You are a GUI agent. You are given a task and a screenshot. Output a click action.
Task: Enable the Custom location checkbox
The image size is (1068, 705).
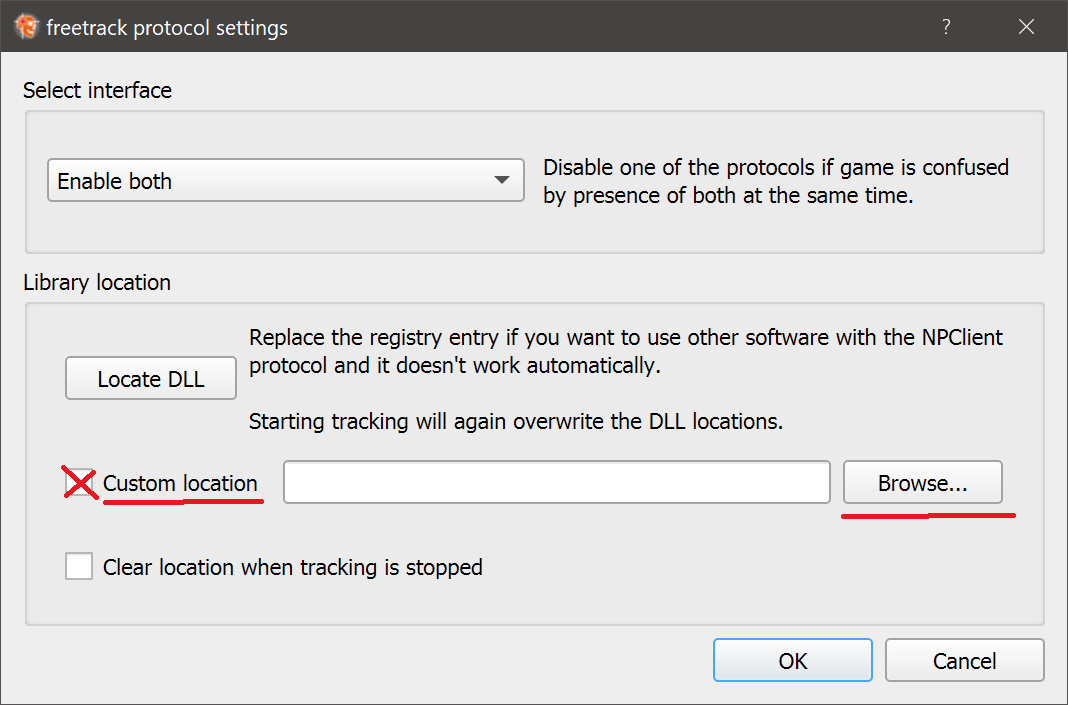[x=79, y=481]
